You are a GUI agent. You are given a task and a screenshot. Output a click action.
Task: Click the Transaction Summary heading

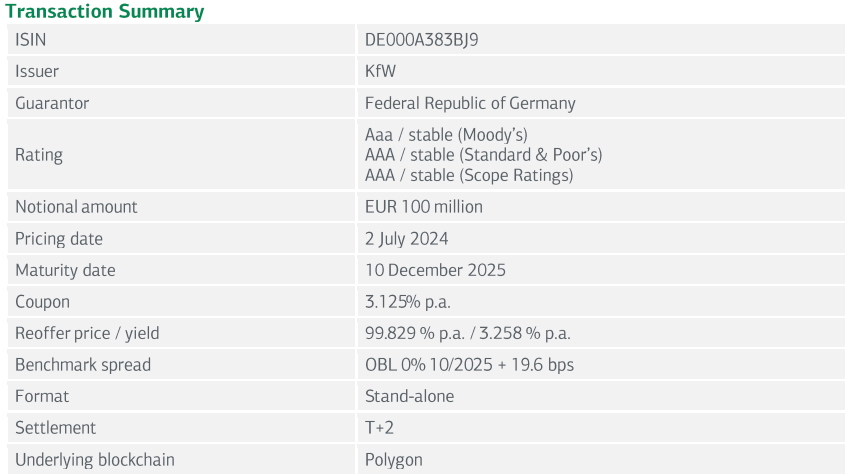[105, 12]
